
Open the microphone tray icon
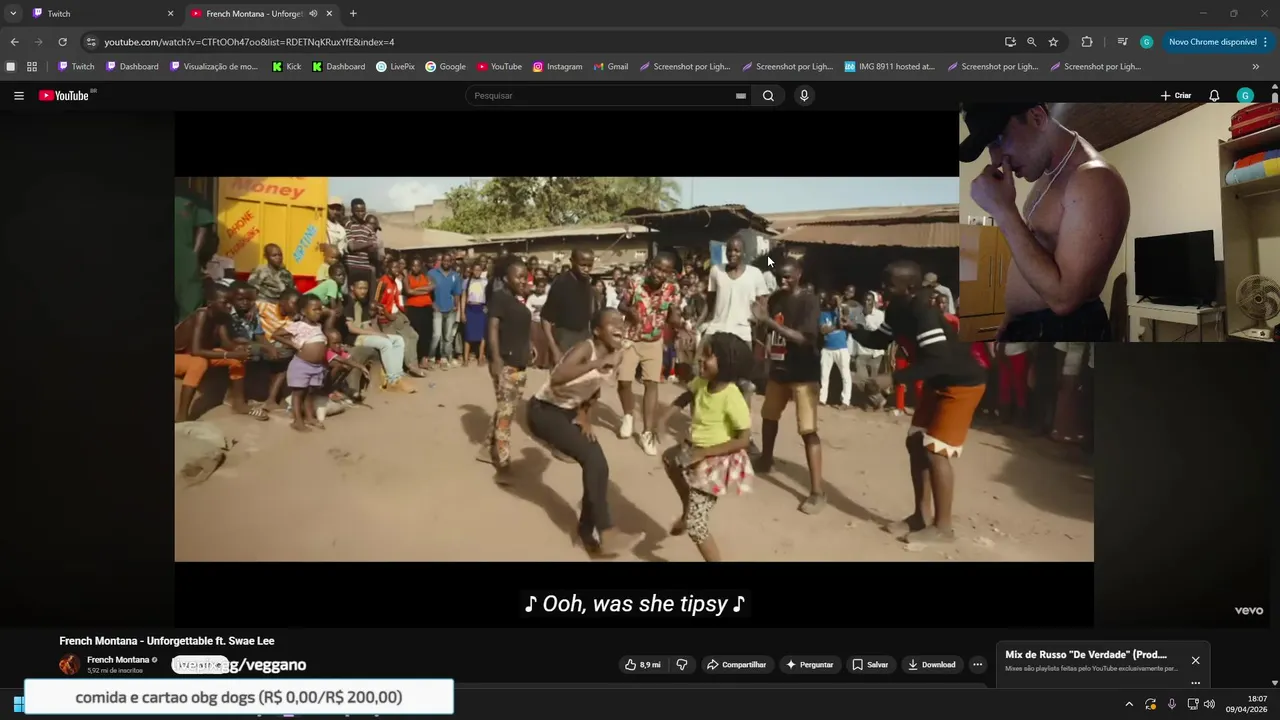1172,704
